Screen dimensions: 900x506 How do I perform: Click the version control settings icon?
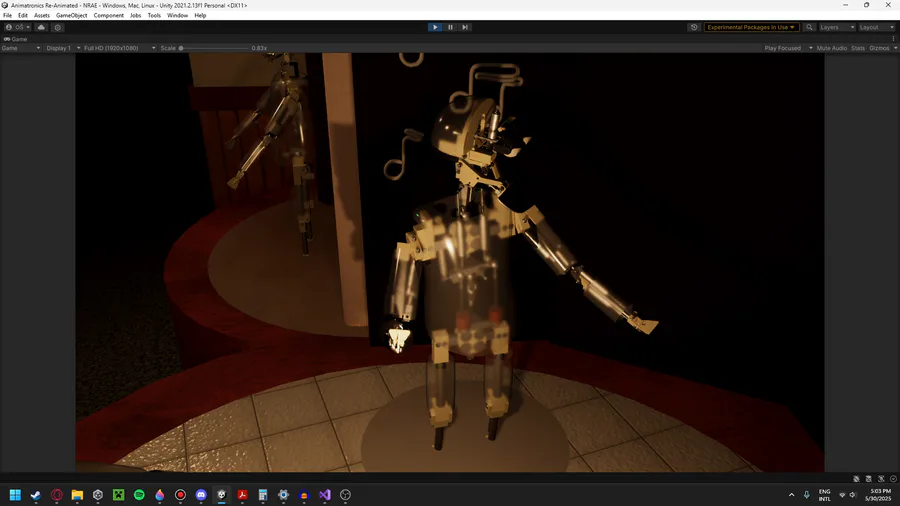pyautogui.click(x=57, y=27)
